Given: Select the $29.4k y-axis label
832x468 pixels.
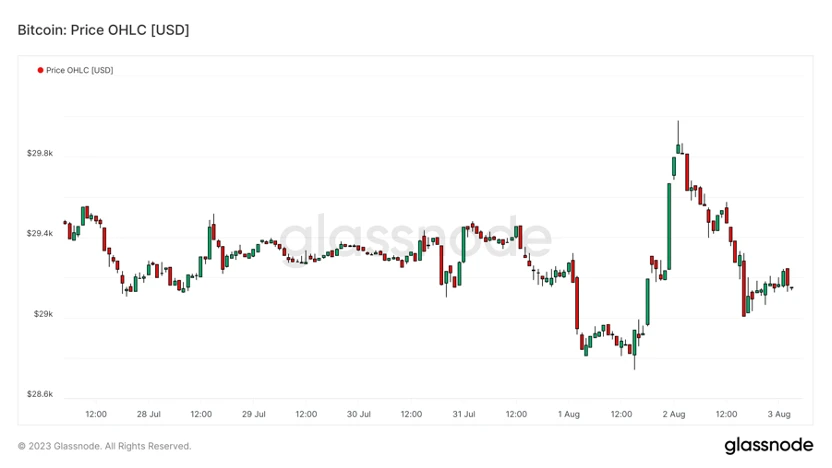Looking at the screenshot, I should tap(40, 234).
